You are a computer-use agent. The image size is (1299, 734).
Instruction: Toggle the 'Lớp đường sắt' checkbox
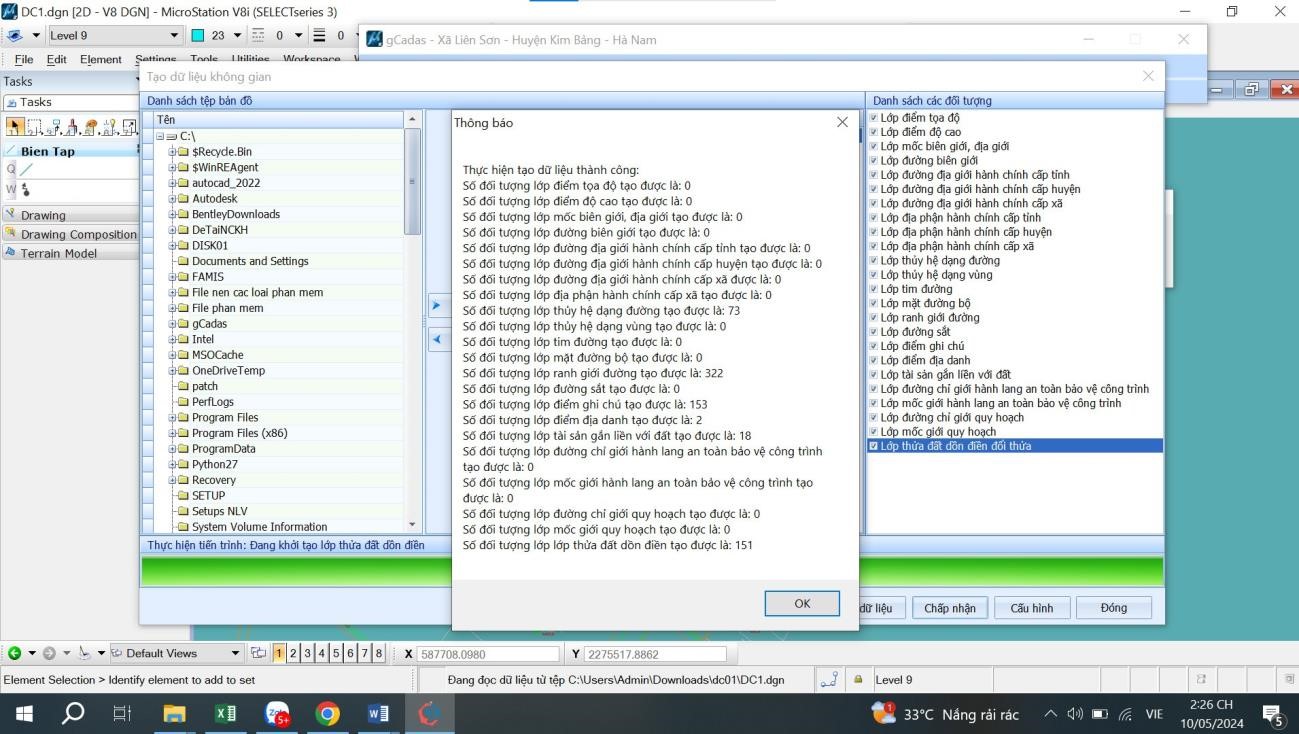pyautogui.click(x=874, y=332)
